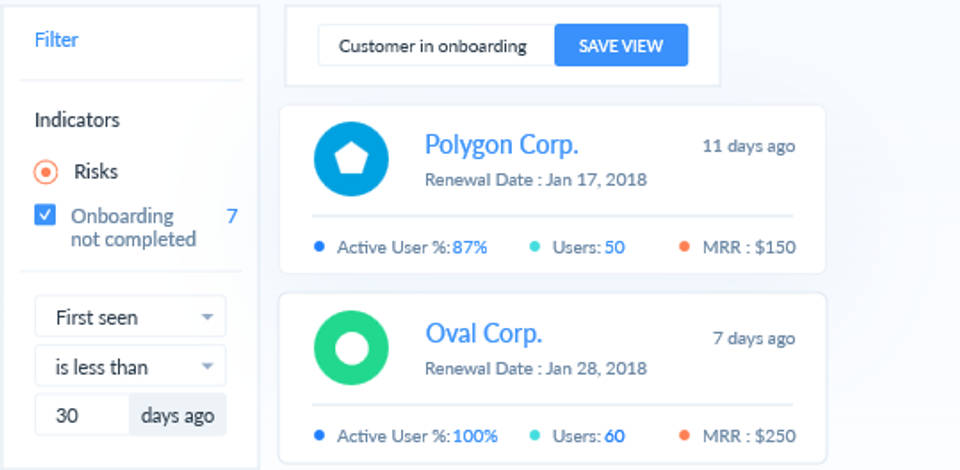Screen dimensions: 960x470
Task: Click Polygon Corp. Active User 87% value
Action: coord(470,247)
